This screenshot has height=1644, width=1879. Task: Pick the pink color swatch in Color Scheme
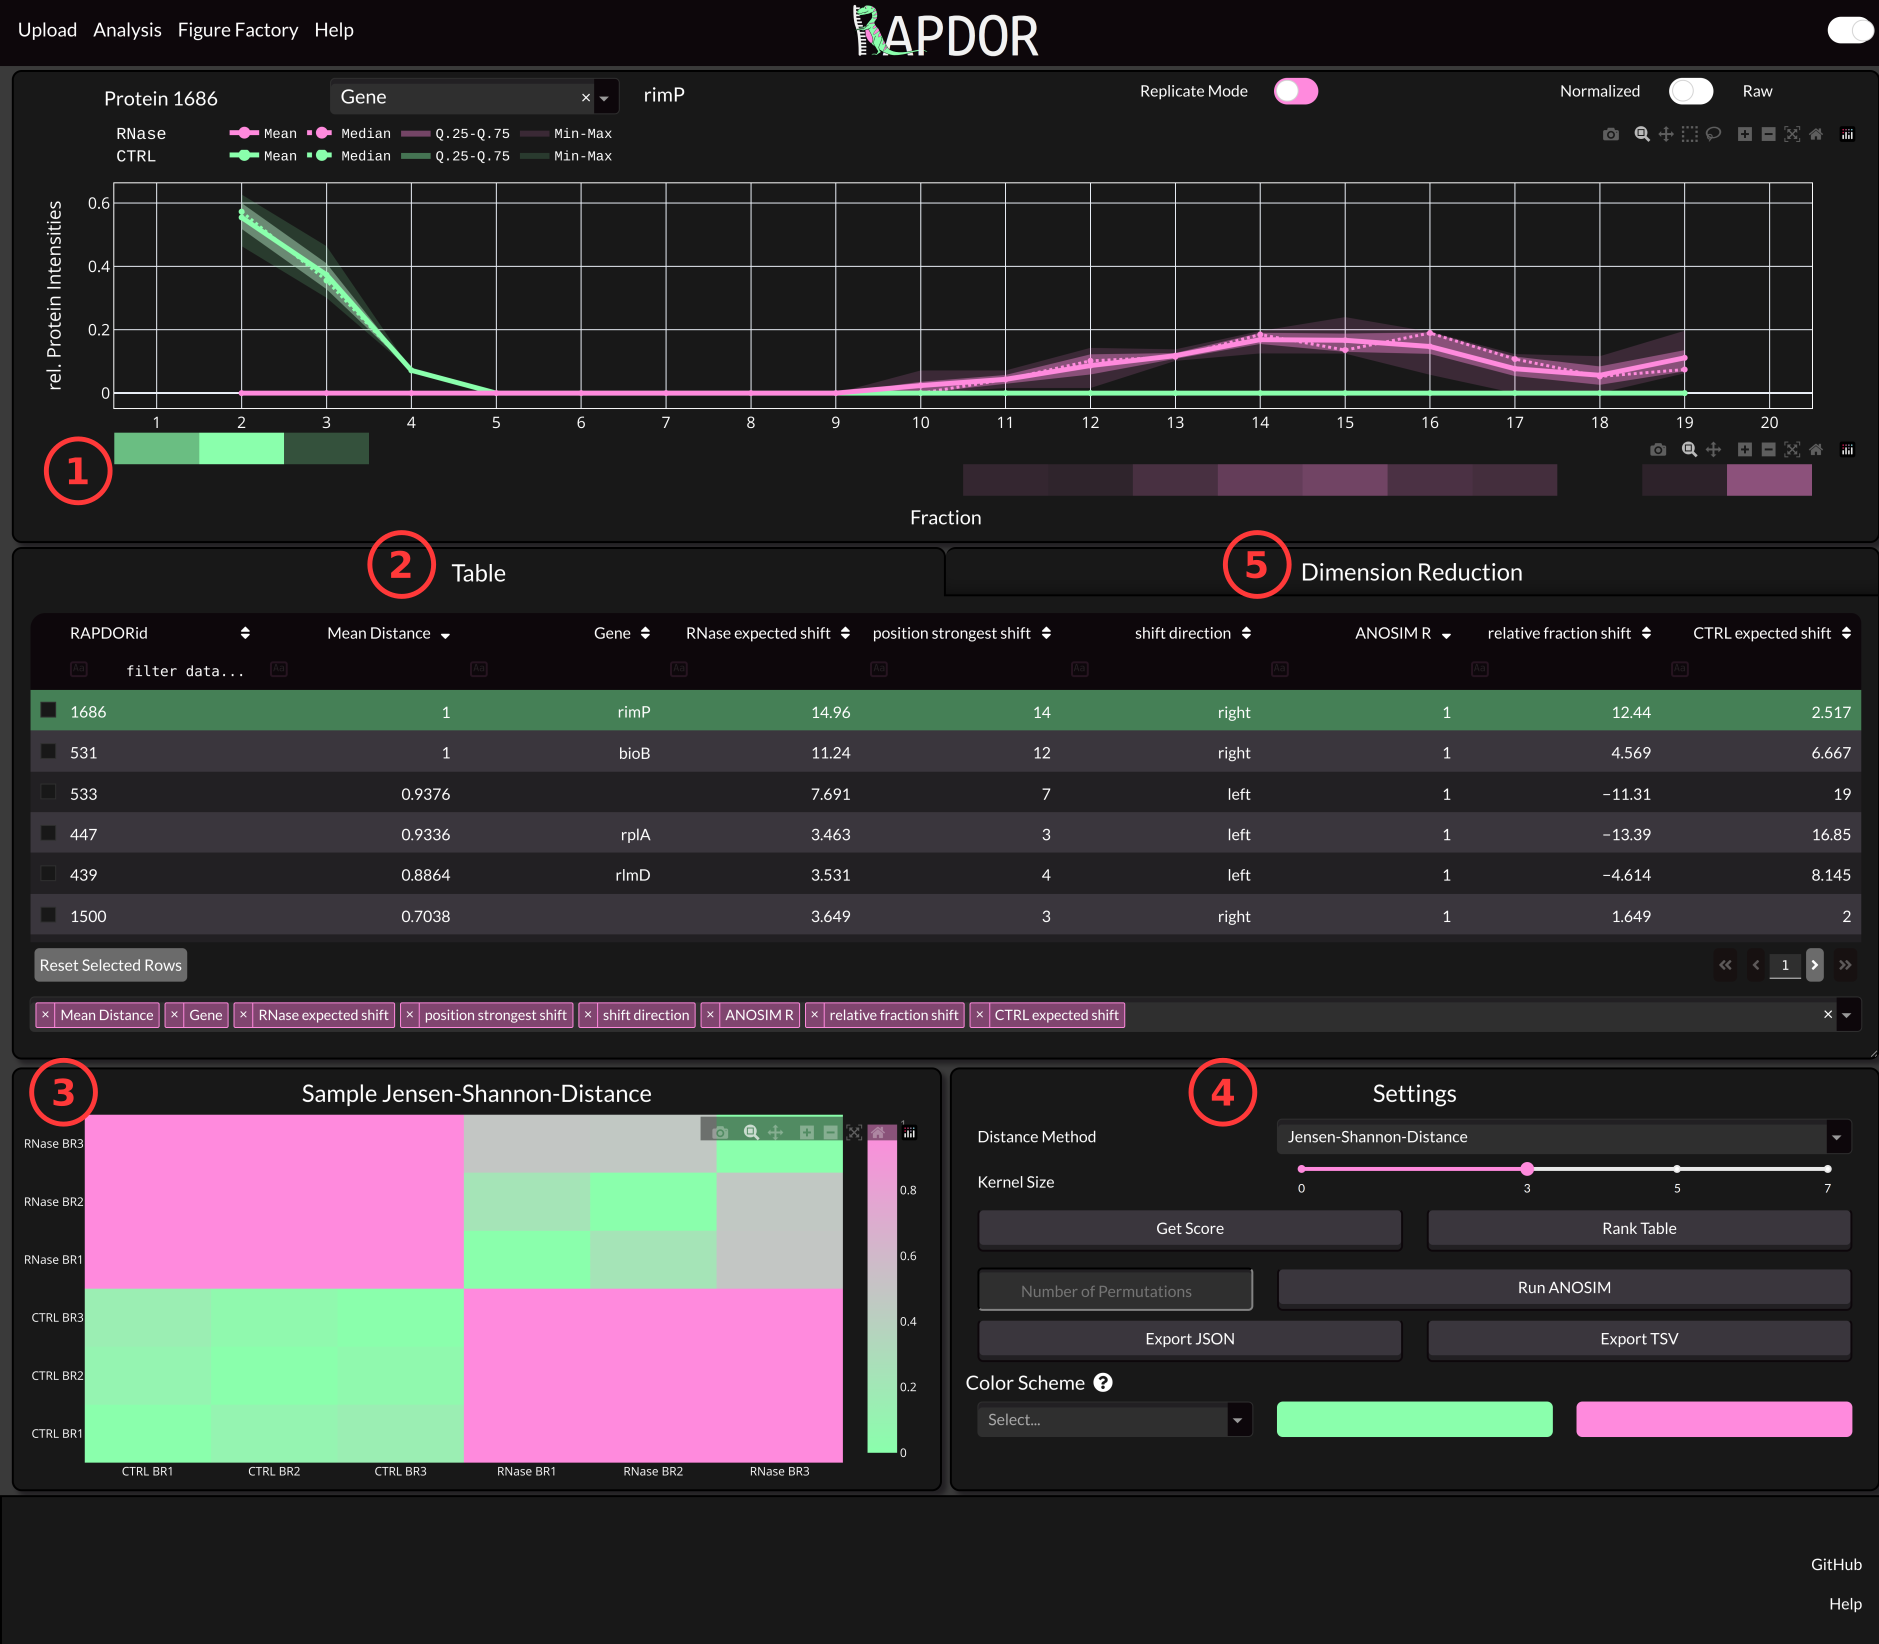(x=1713, y=1419)
